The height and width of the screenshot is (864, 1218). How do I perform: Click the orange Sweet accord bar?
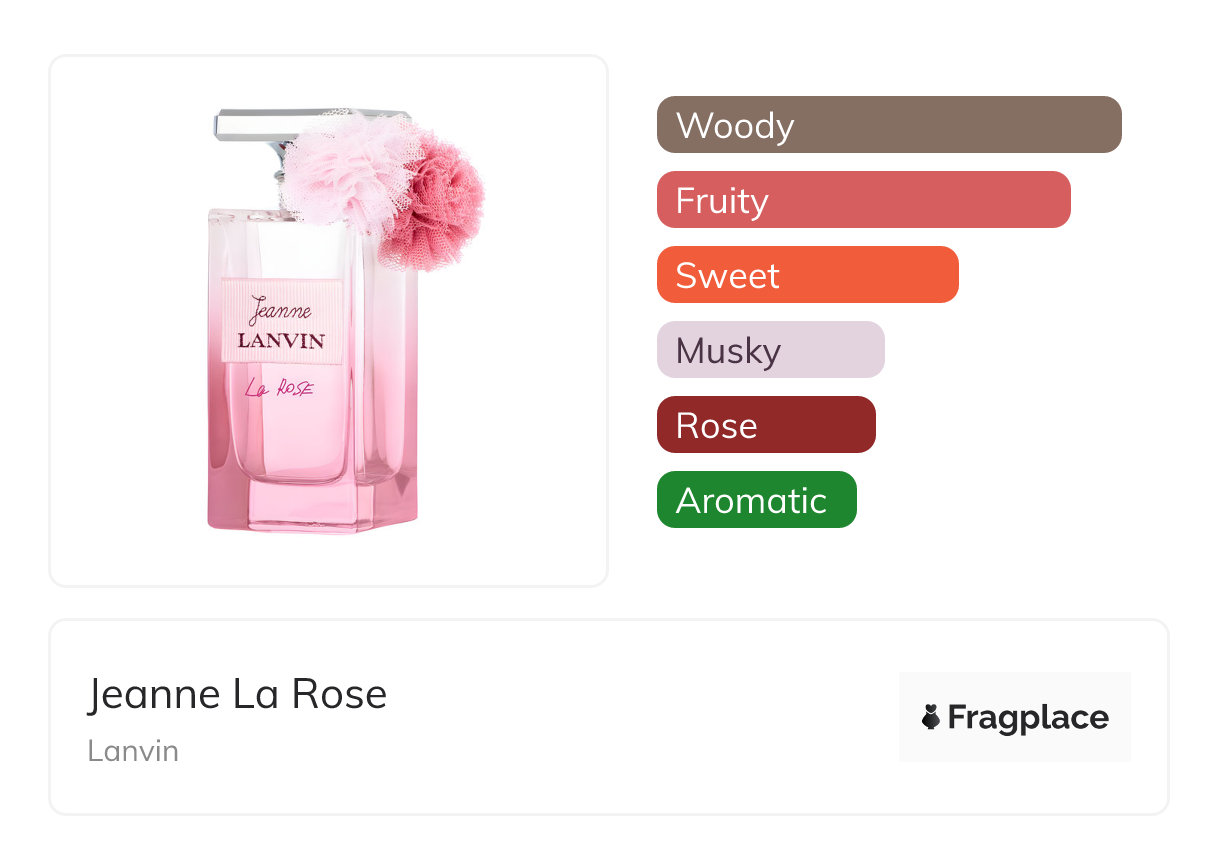[x=807, y=275]
